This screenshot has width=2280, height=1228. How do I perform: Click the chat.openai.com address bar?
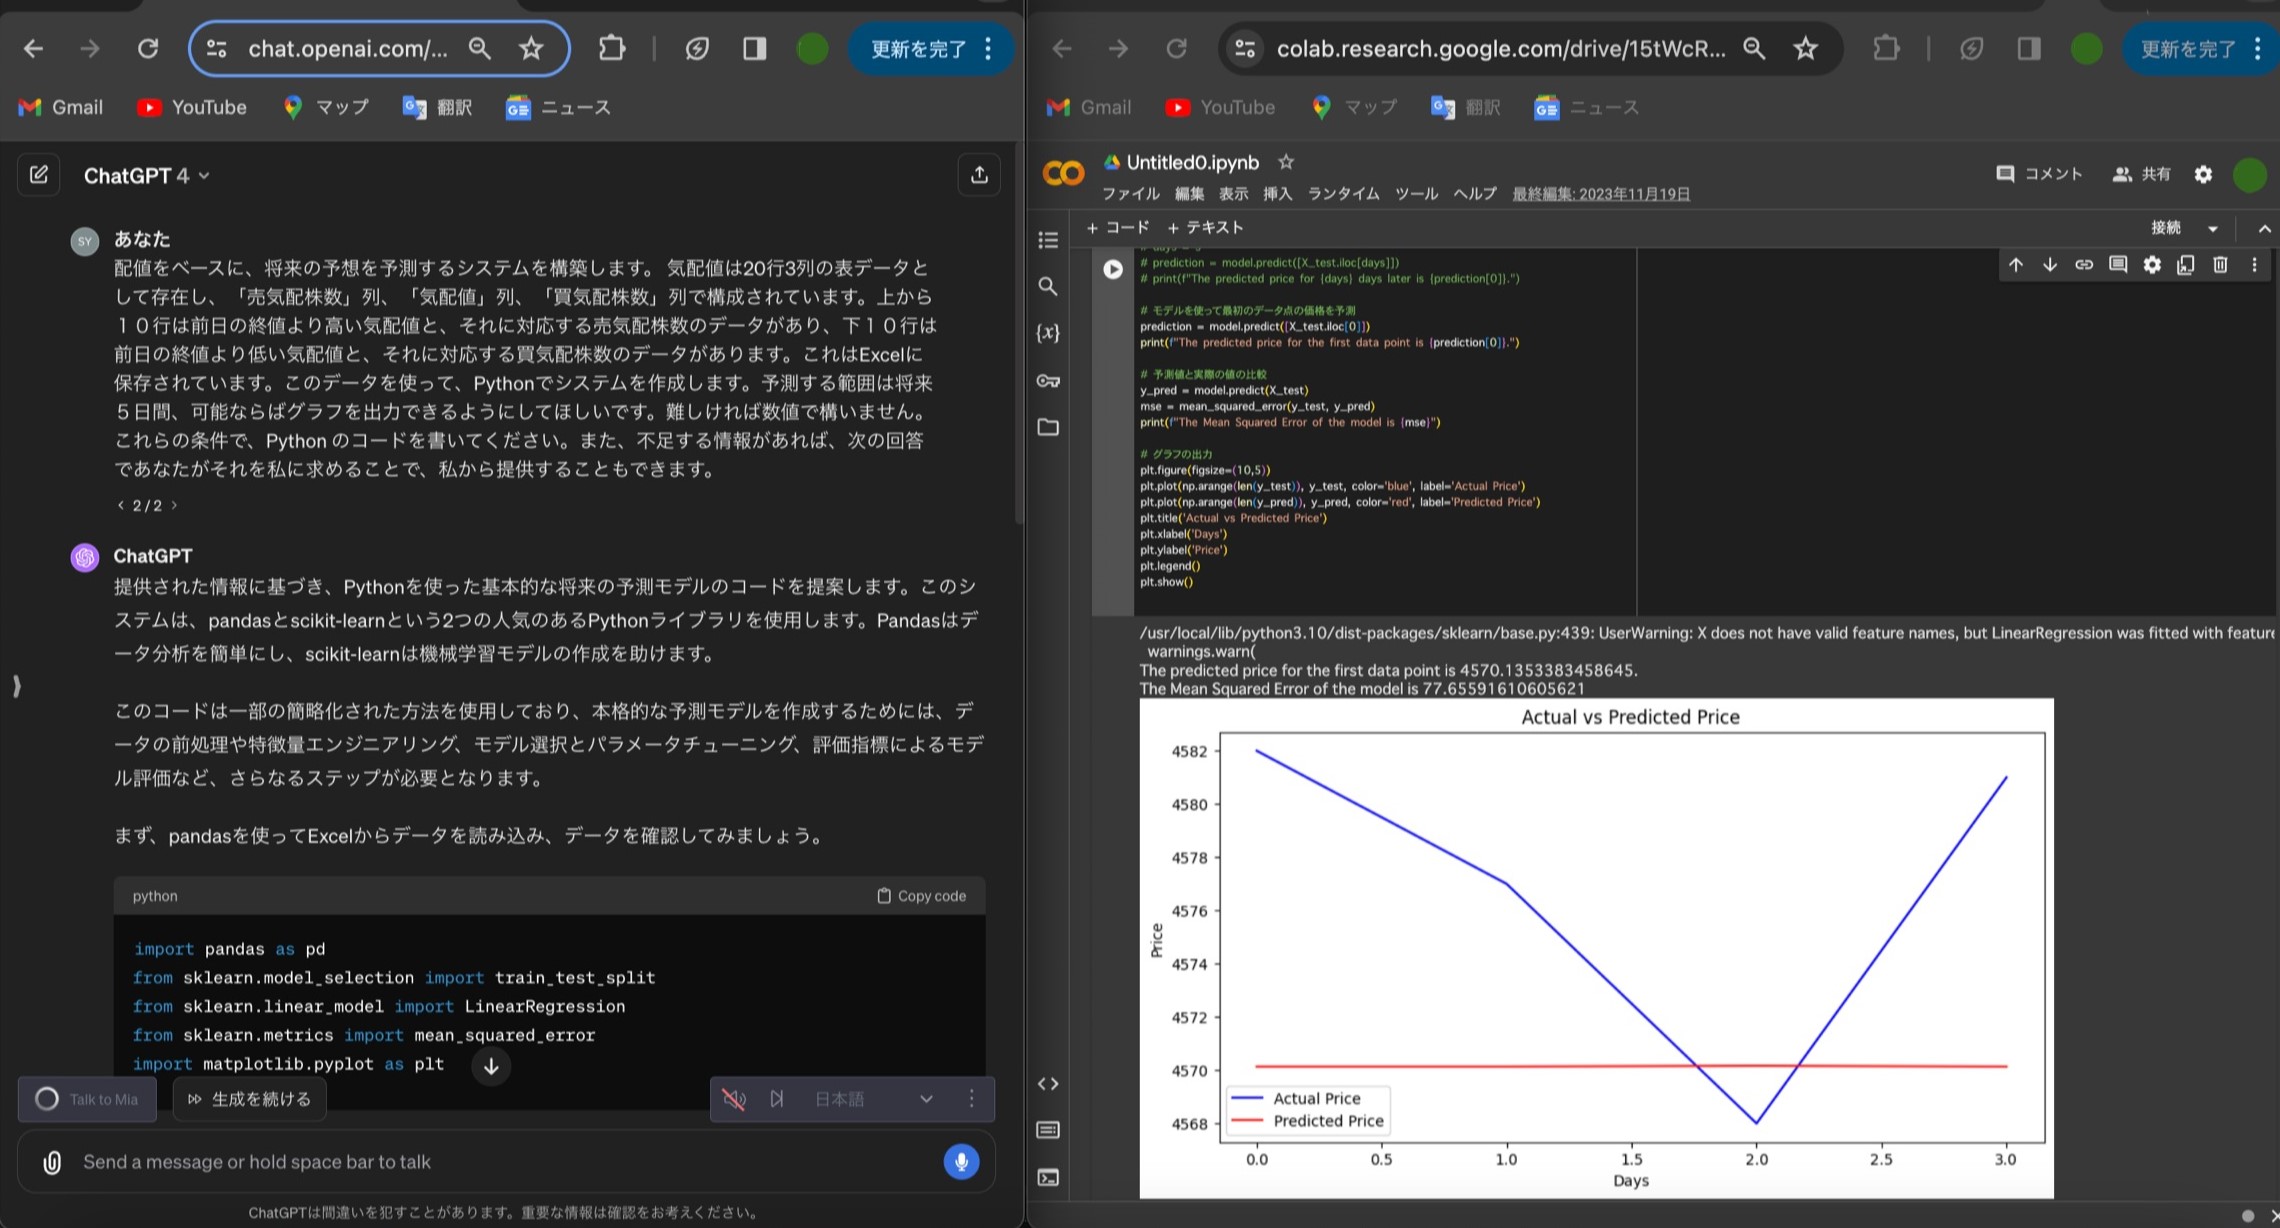[347, 48]
